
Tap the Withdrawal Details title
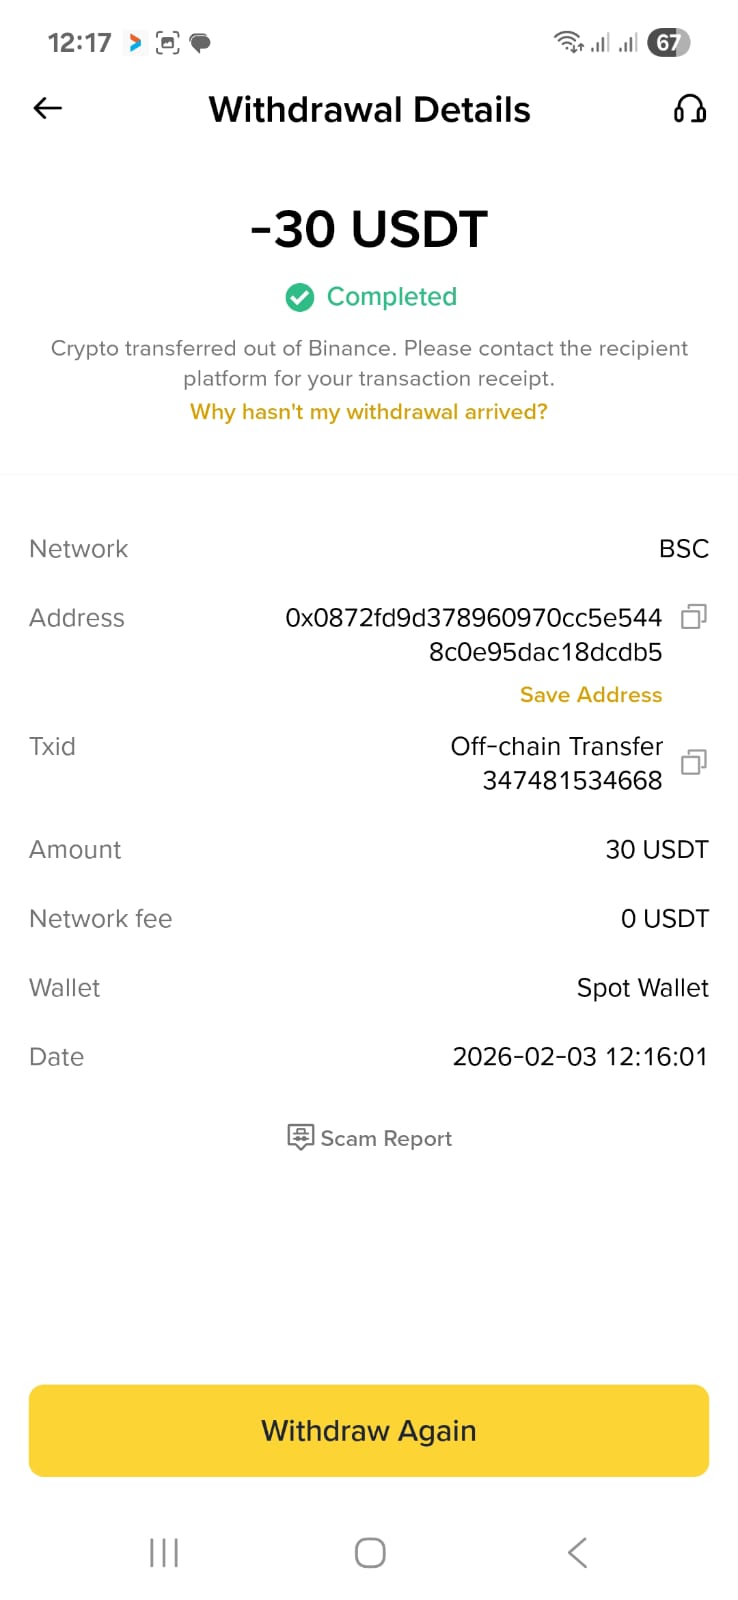pyautogui.click(x=369, y=109)
